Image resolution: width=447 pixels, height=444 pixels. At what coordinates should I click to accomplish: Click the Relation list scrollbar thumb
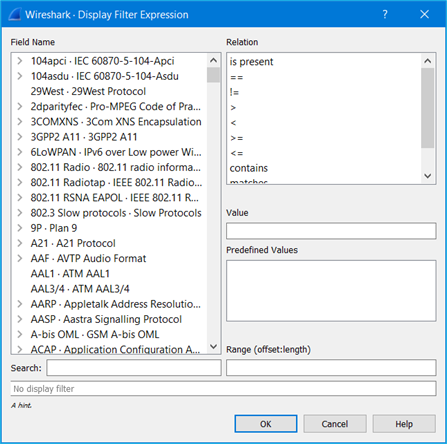click(428, 108)
